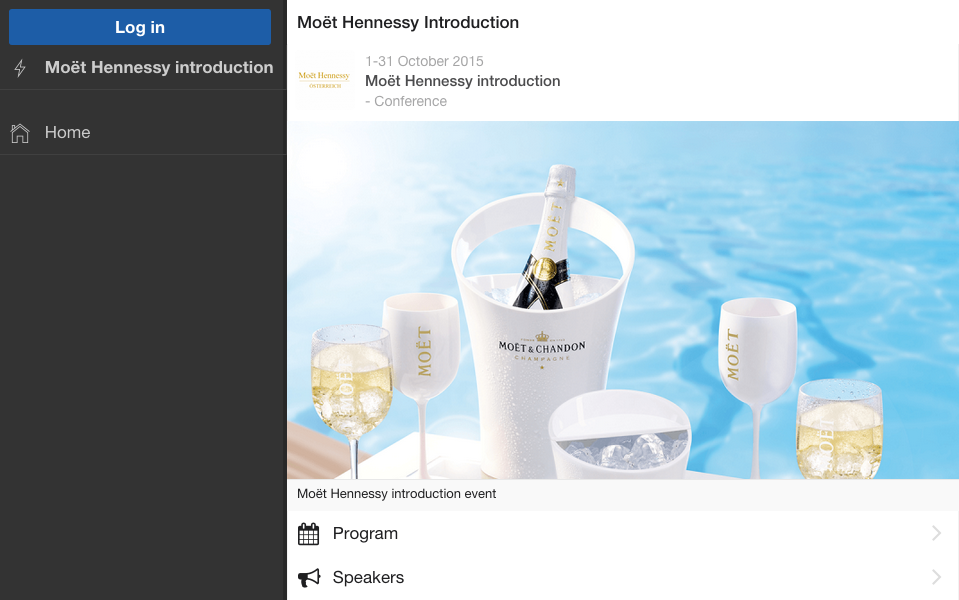Open the Program section
959x600 pixels.
(x=623, y=533)
